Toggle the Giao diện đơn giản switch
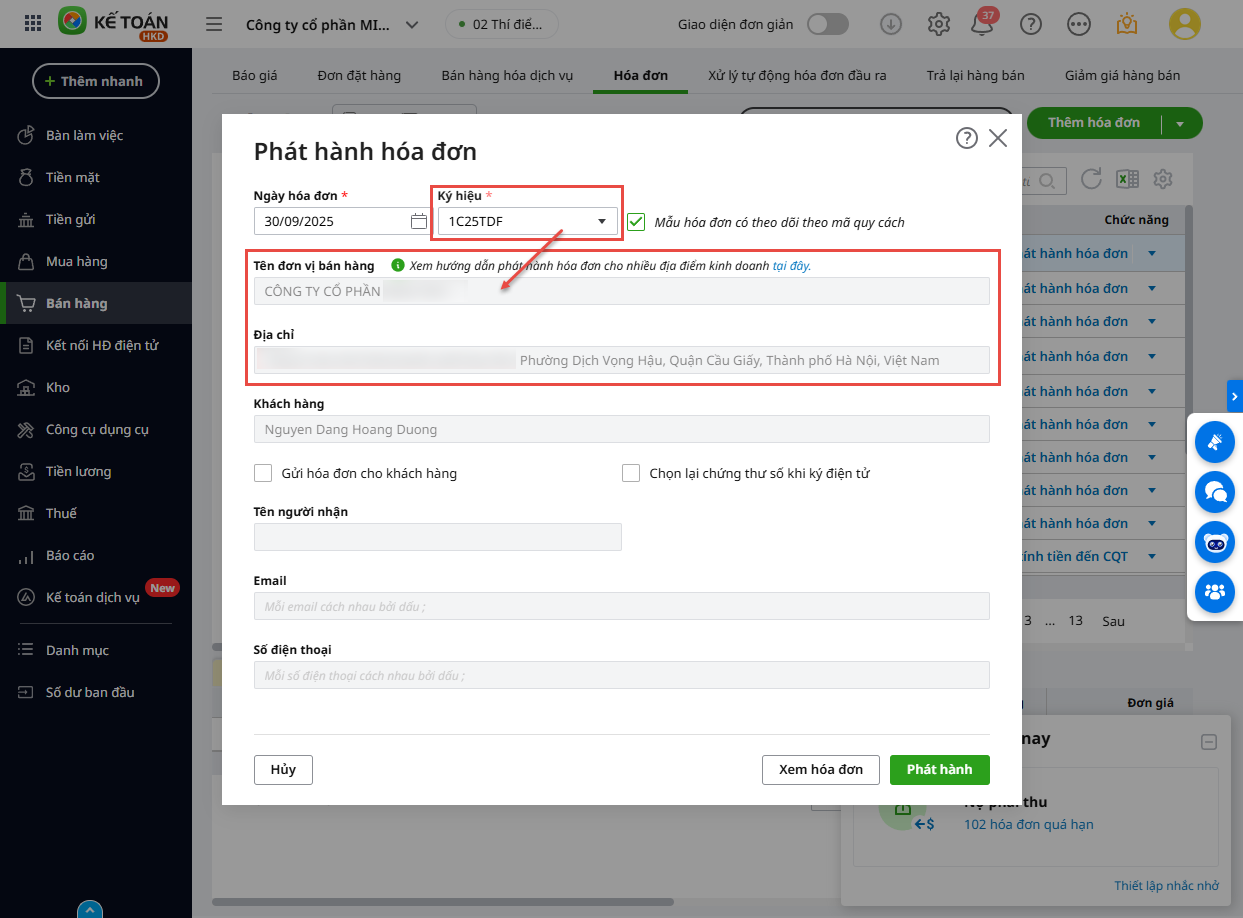The width and height of the screenshot is (1243, 918). tap(827, 25)
